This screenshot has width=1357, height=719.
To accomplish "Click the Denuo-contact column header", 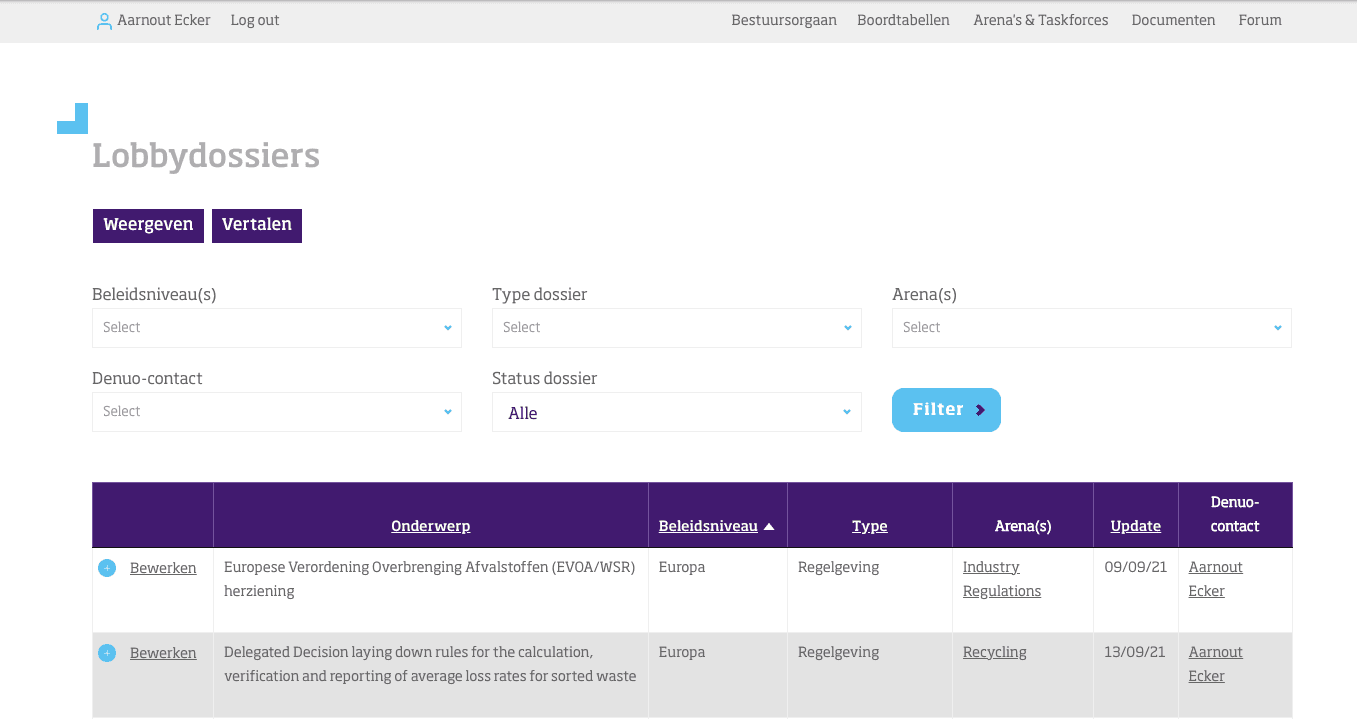I will pyautogui.click(x=1235, y=514).
